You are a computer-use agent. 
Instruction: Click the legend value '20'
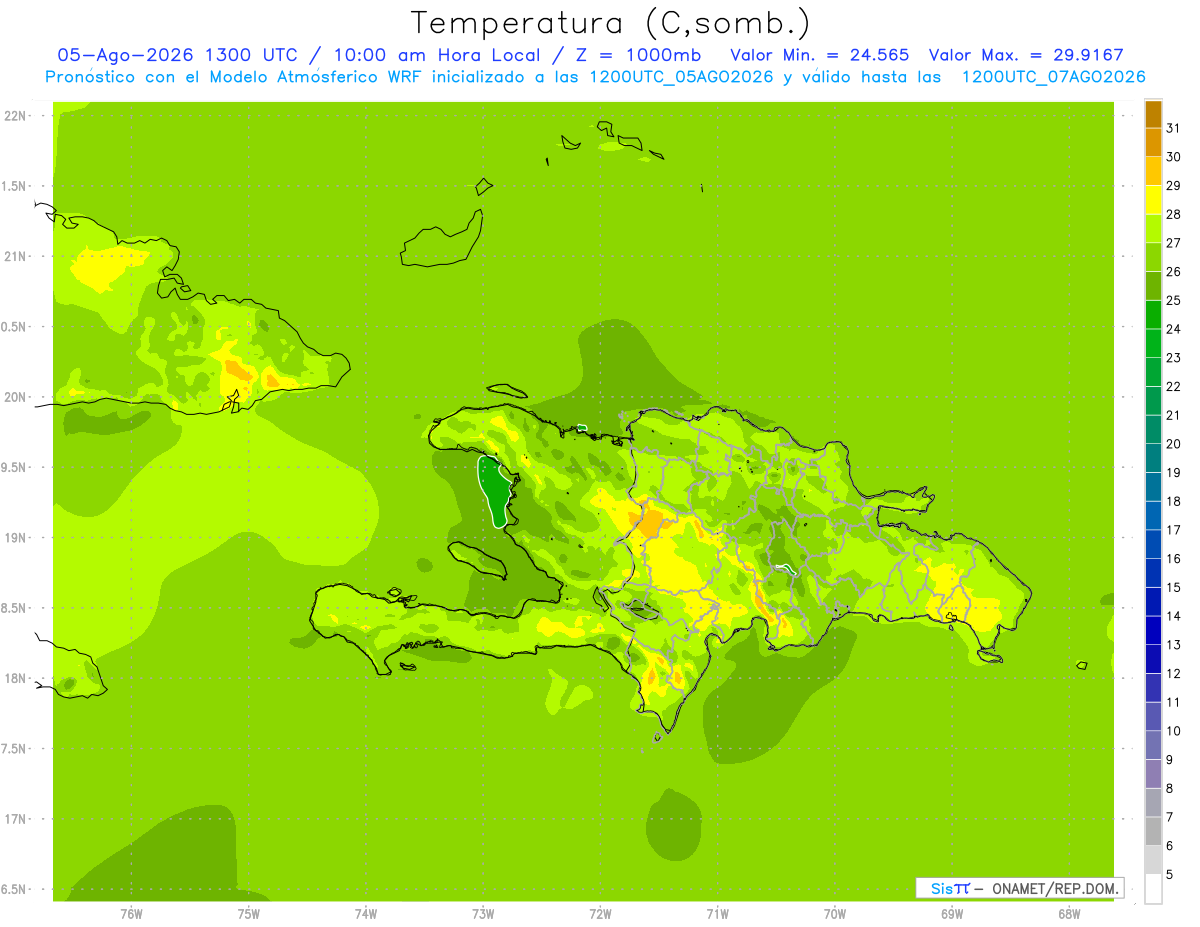[x=1173, y=444]
